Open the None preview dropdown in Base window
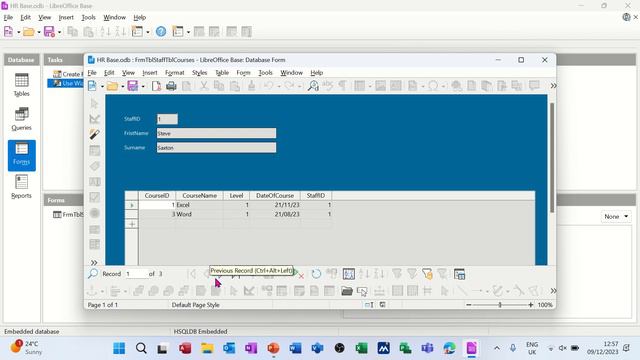Screen dimensions: 640x360 click(x=616, y=216)
